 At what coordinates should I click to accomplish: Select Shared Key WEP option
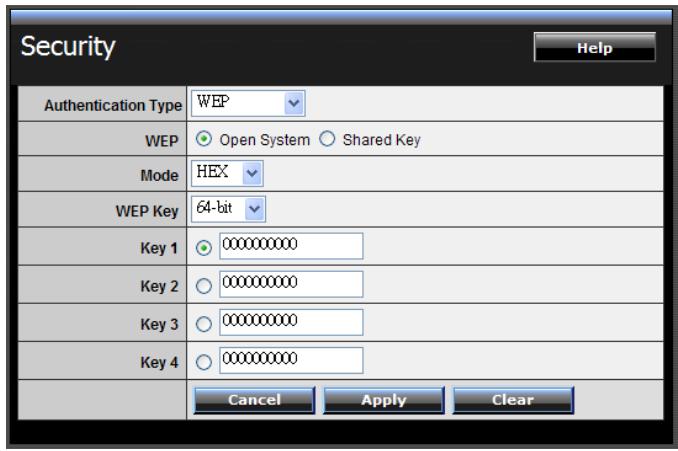pyautogui.click(x=327, y=139)
